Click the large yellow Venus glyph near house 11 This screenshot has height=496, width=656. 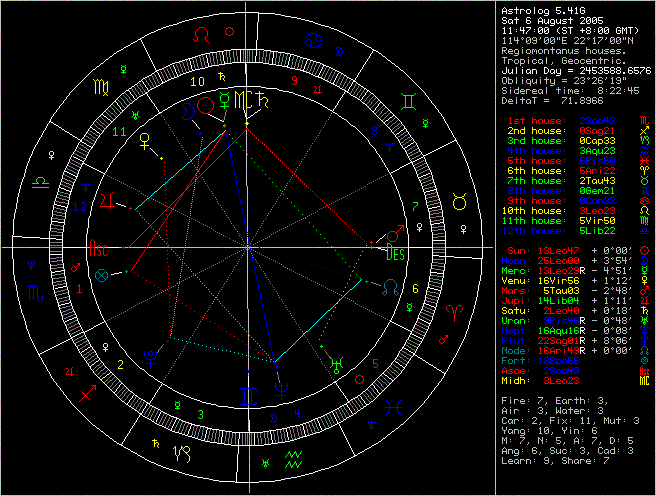click(147, 141)
